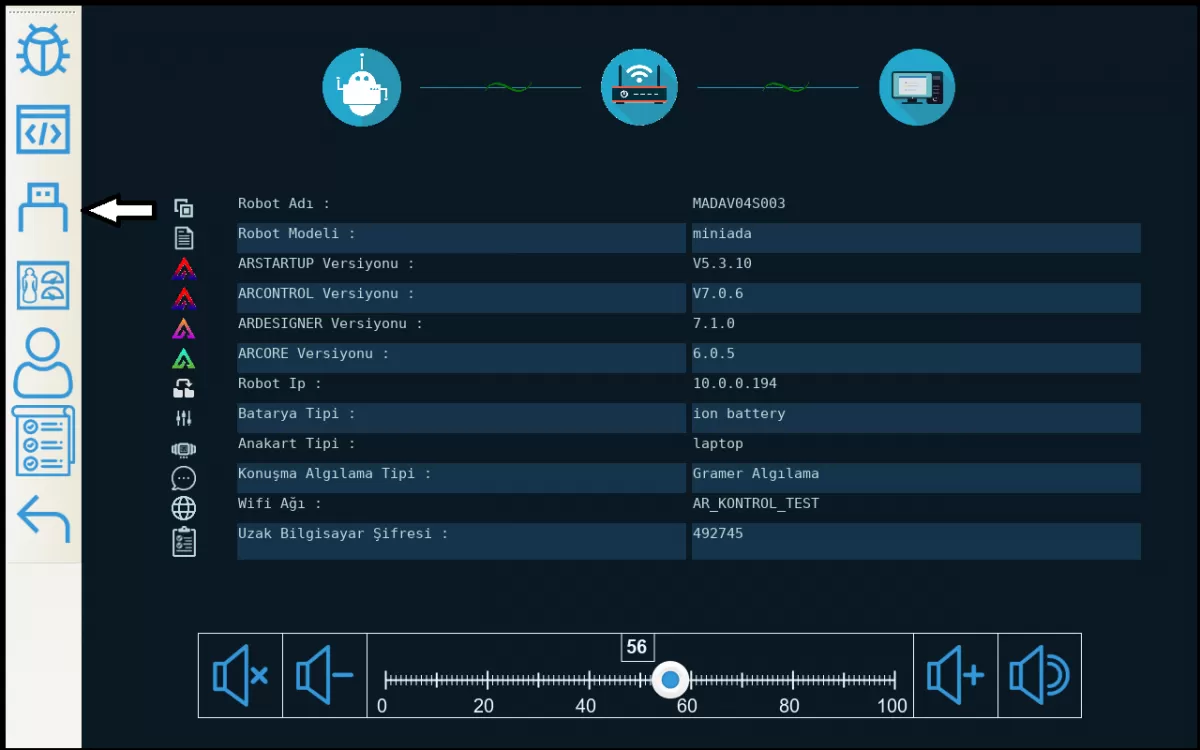The width and height of the screenshot is (1200, 750).
Task: Click the copy icon beside Robot Adı
Action: [x=183, y=208]
